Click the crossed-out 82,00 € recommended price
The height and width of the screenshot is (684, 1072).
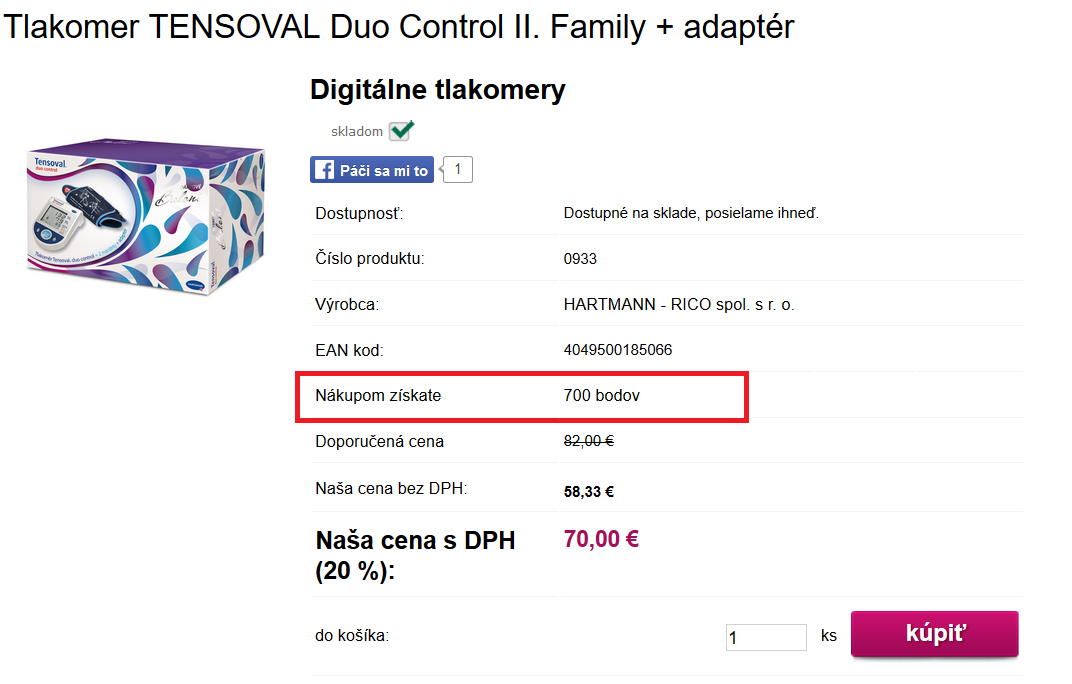pos(589,441)
